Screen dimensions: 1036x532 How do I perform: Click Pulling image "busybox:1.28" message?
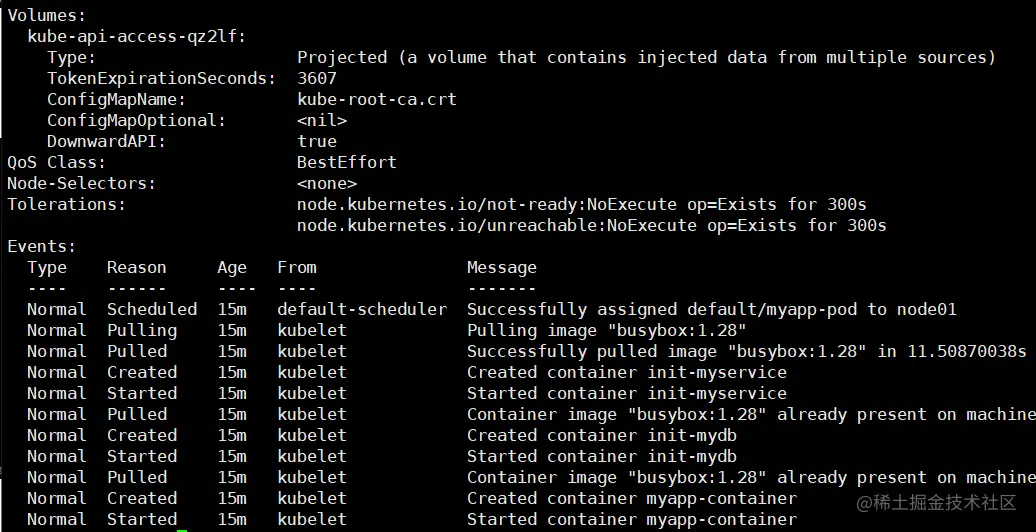(x=606, y=330)
